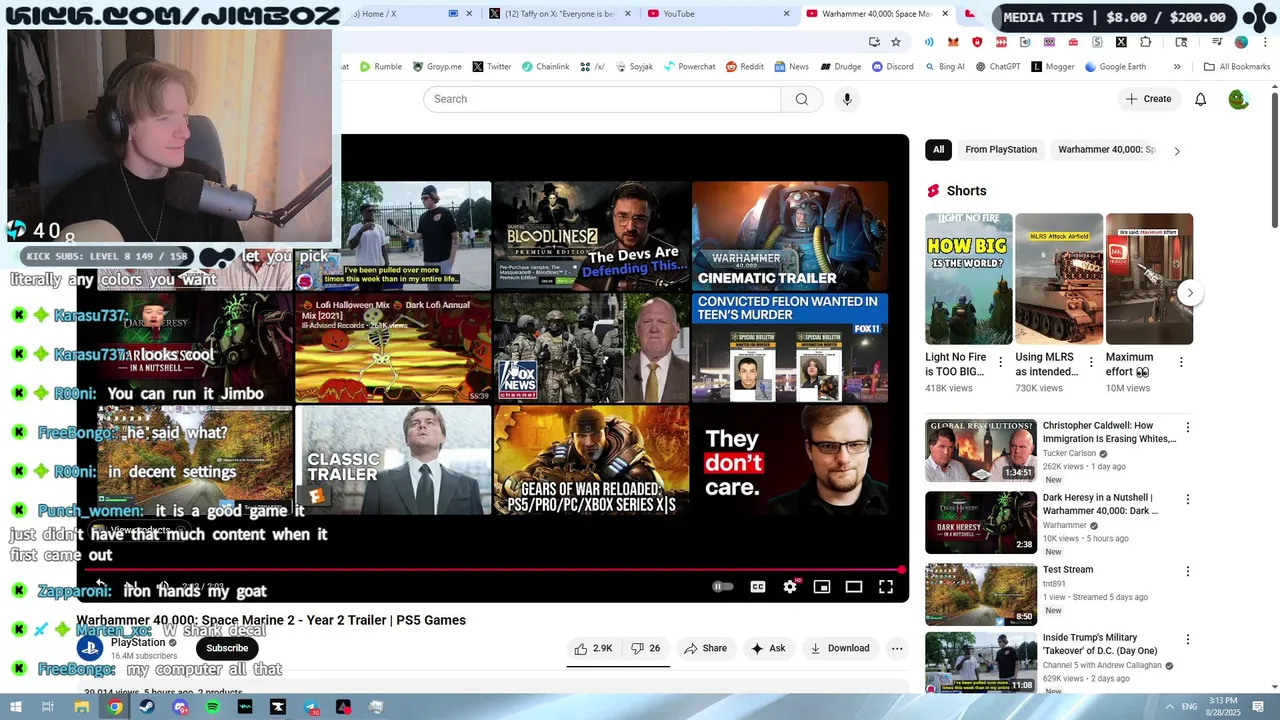Open the Chrome extensions puzzle icon
This screenshot has height=720, width=1280.
pos(1146,42)
